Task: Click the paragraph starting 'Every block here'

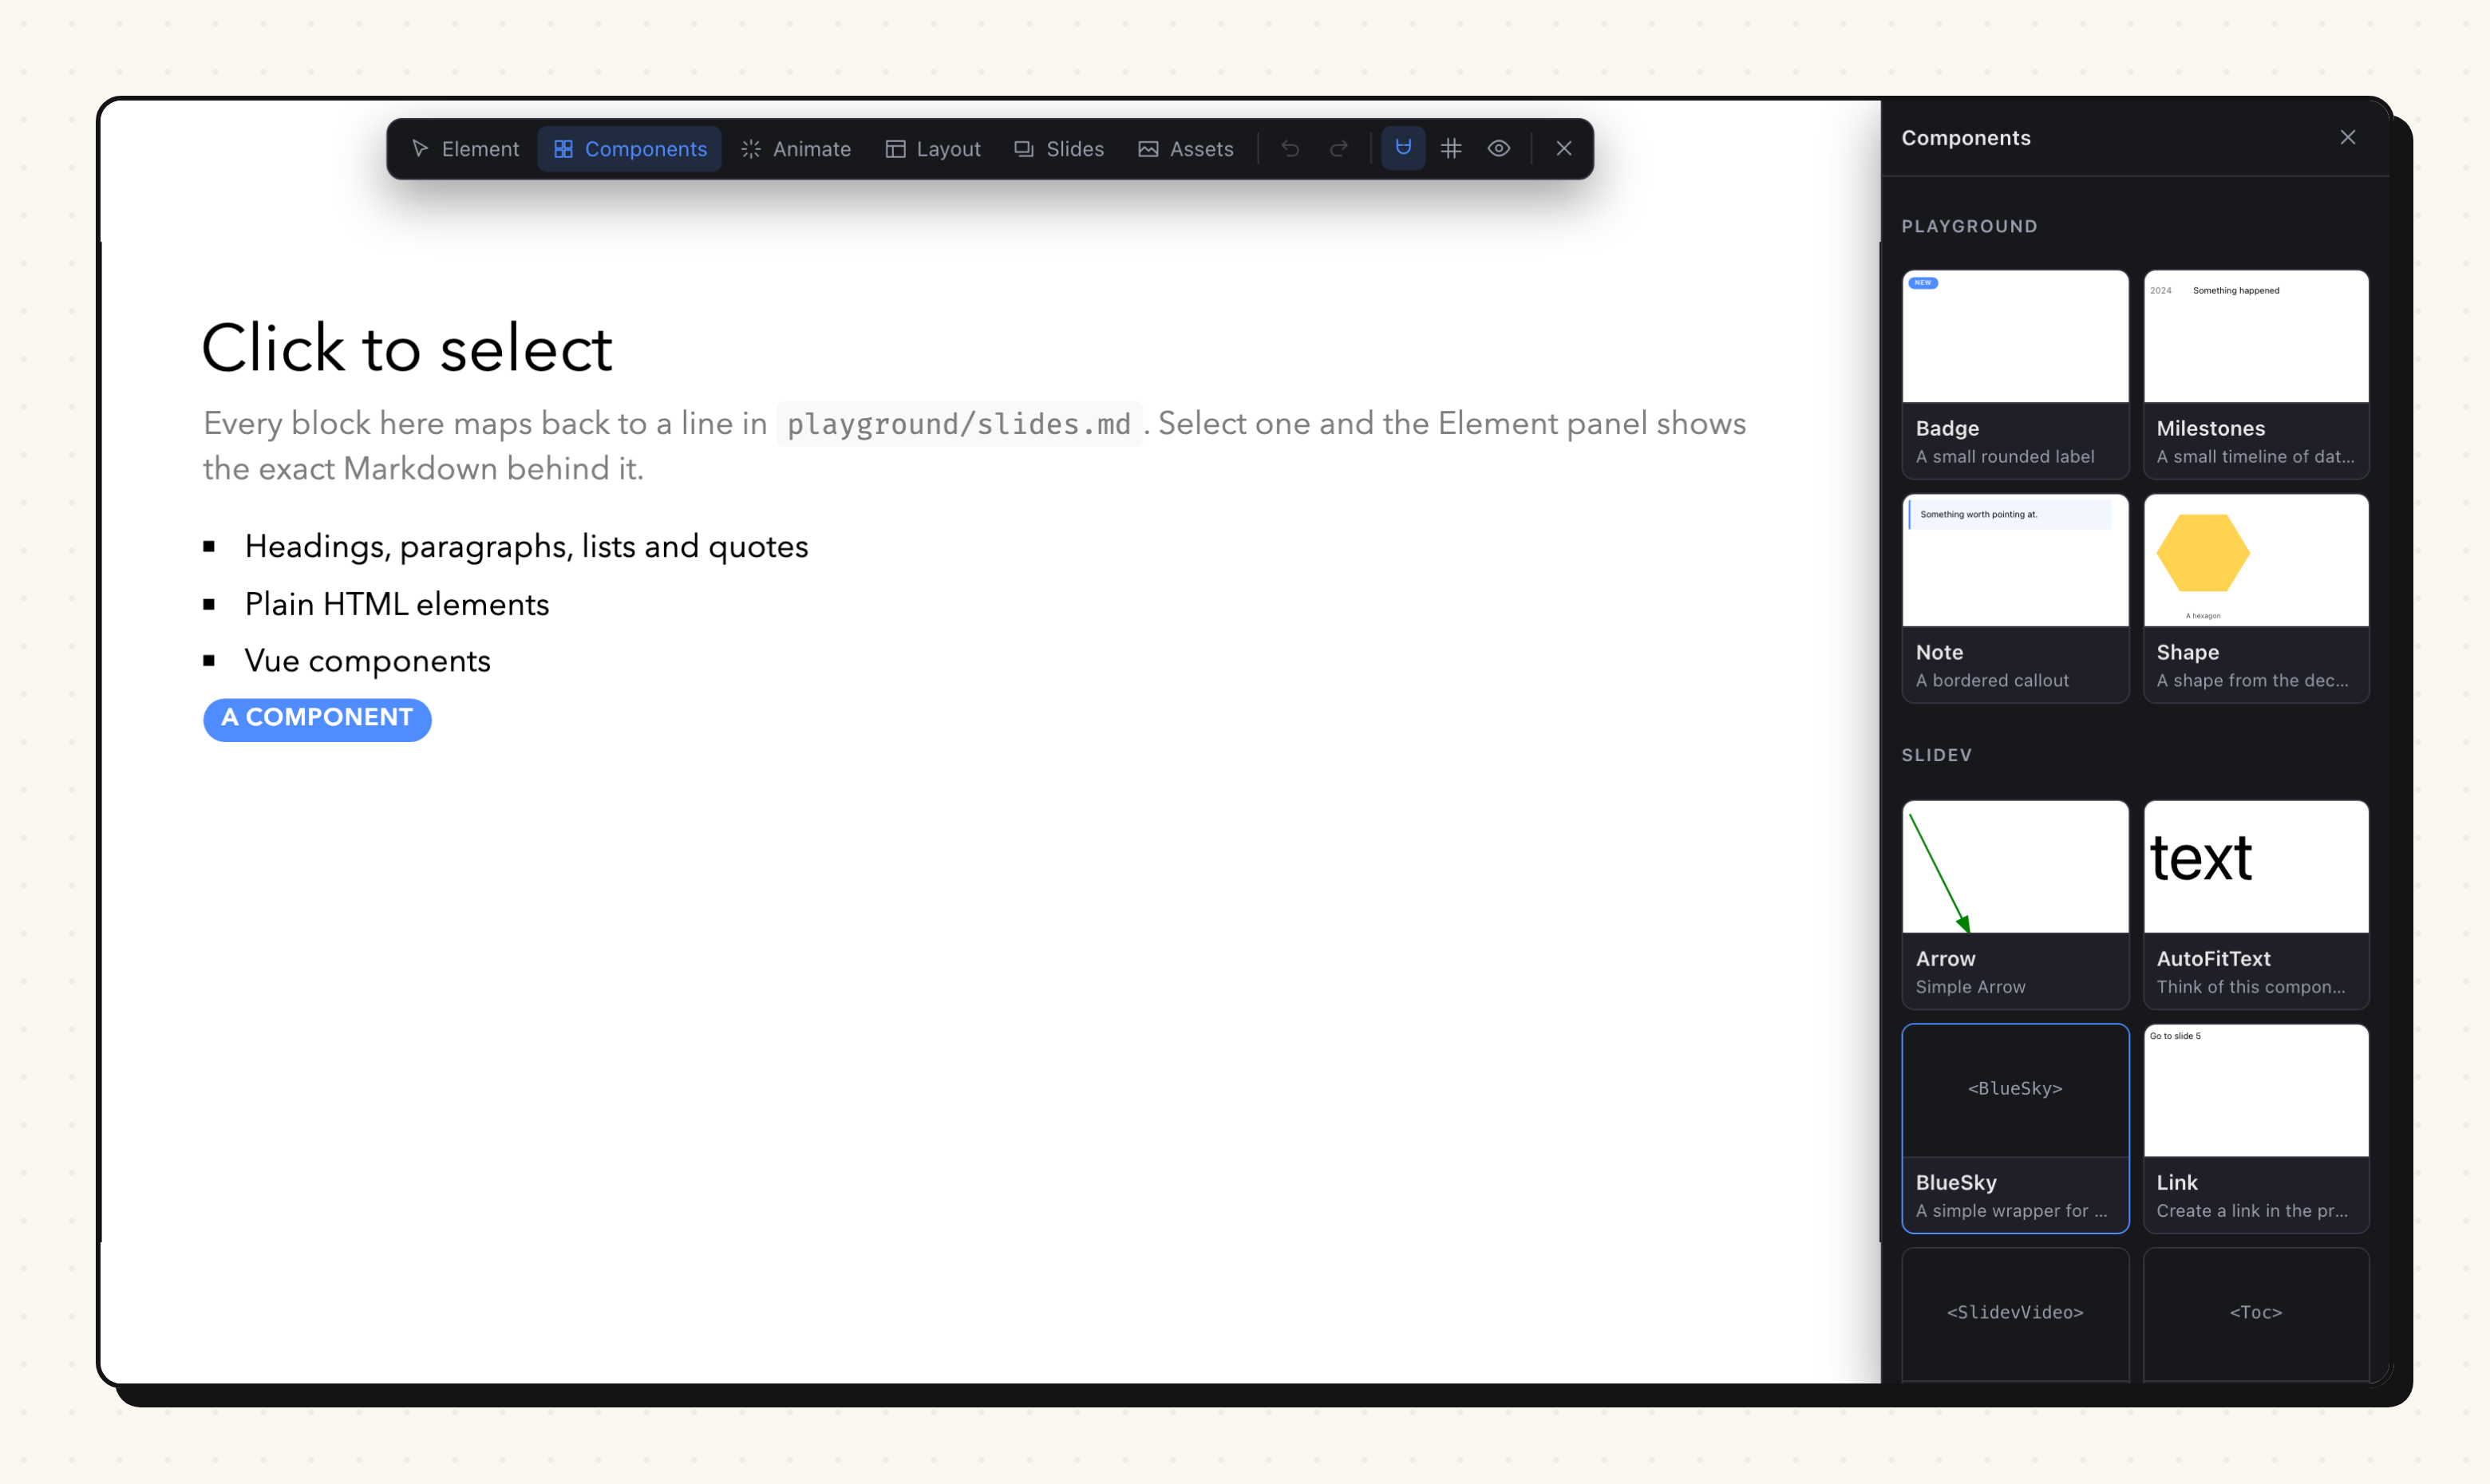Action: click(974, 446)
